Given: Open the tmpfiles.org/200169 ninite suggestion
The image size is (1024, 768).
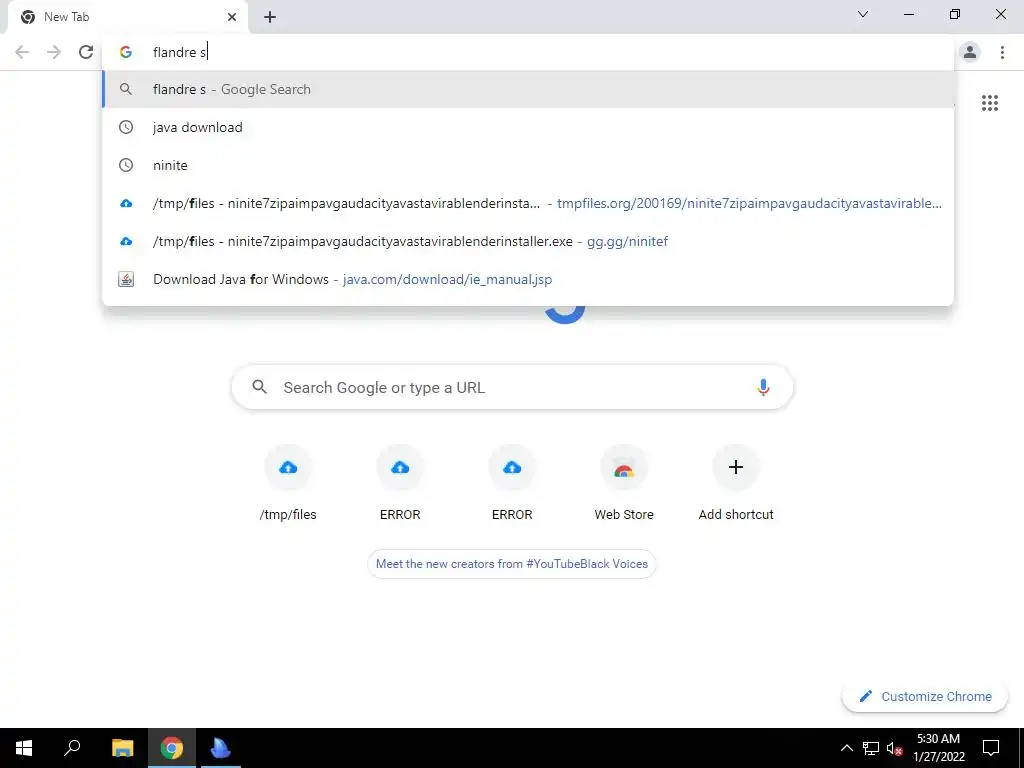Looking at the screenshot, I should [x=528, y=203].
